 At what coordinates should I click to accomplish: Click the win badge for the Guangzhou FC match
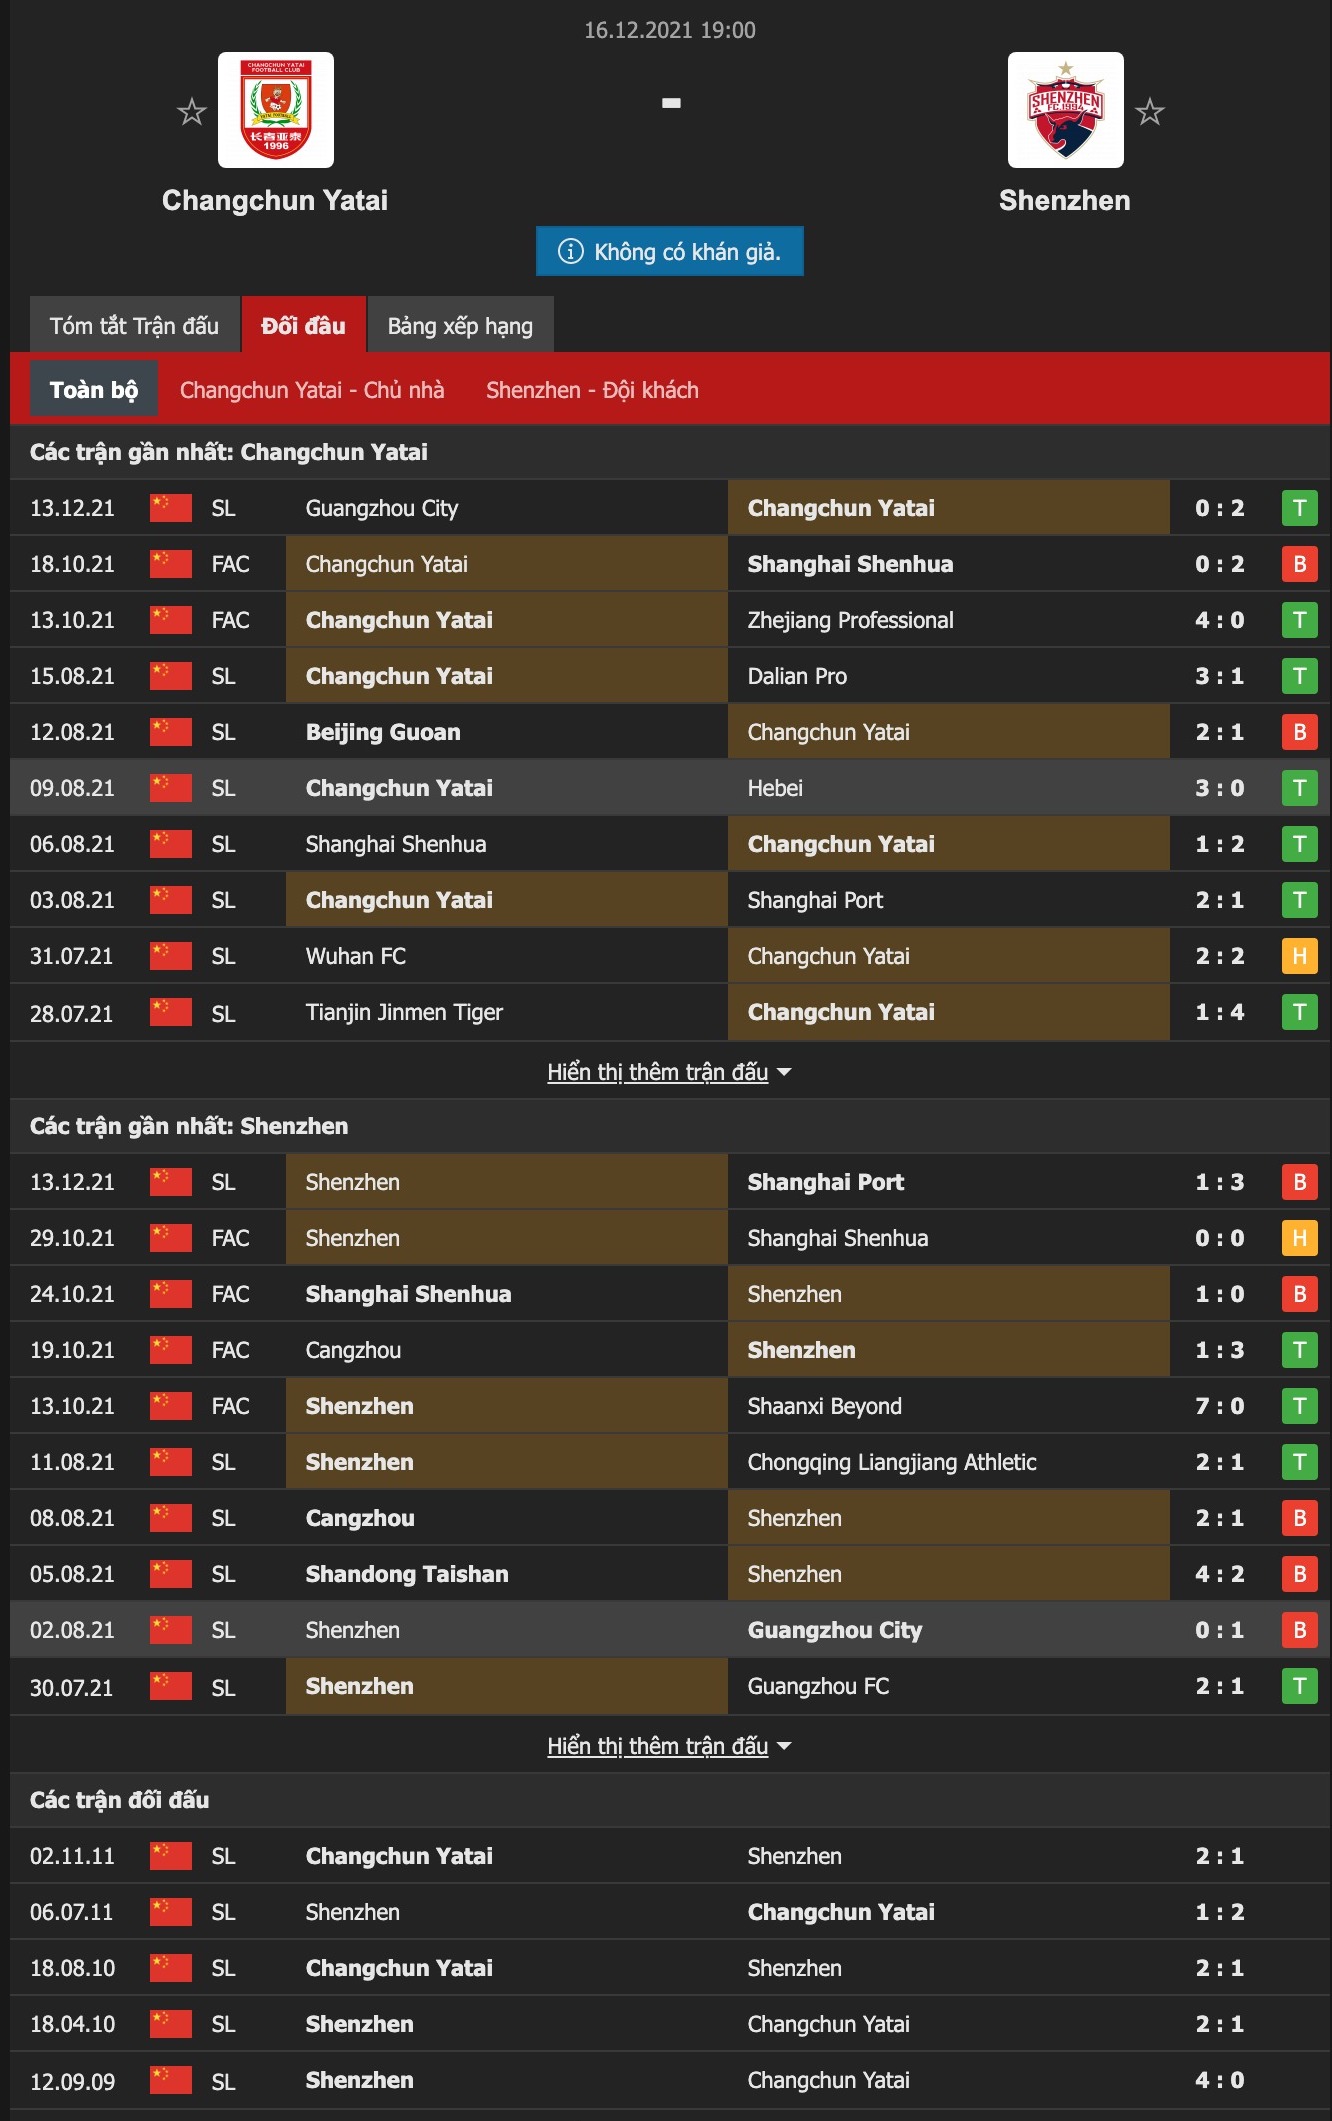[1300, 1686]
